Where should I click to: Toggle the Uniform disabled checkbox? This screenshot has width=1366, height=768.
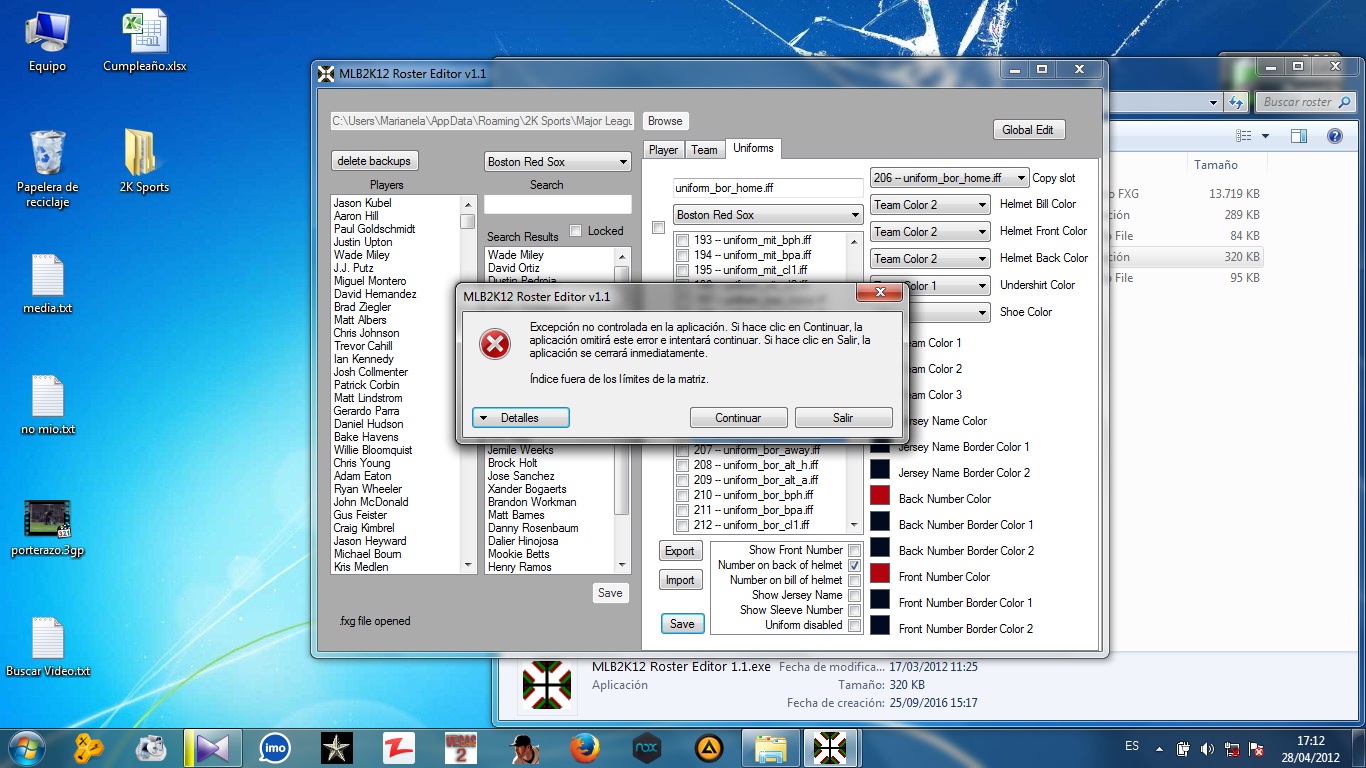(x=854, y=625)
